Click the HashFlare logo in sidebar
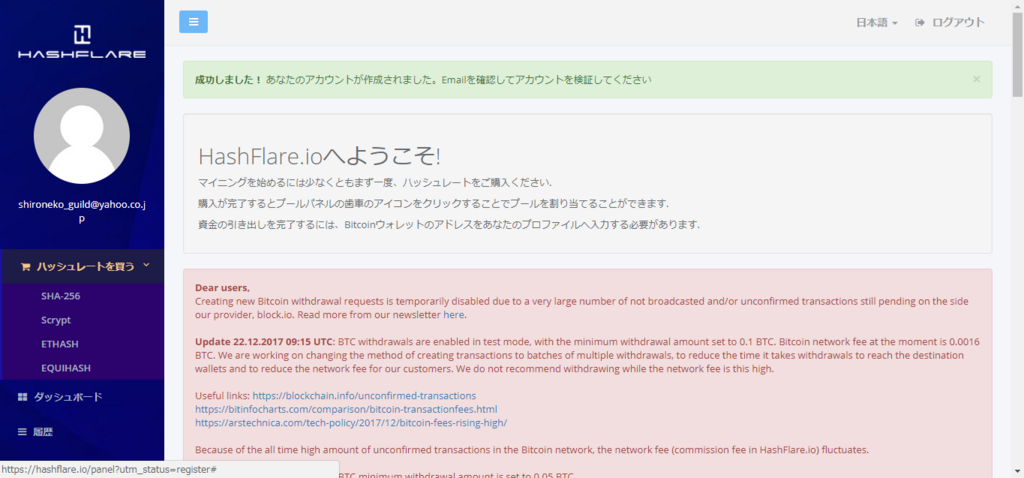Screen dimensions: 1024x478 82,42
